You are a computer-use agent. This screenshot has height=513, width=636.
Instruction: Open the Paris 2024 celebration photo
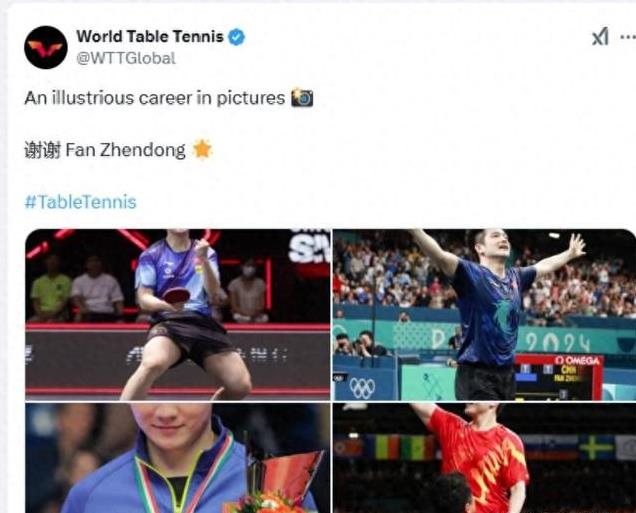pos(484,315)
